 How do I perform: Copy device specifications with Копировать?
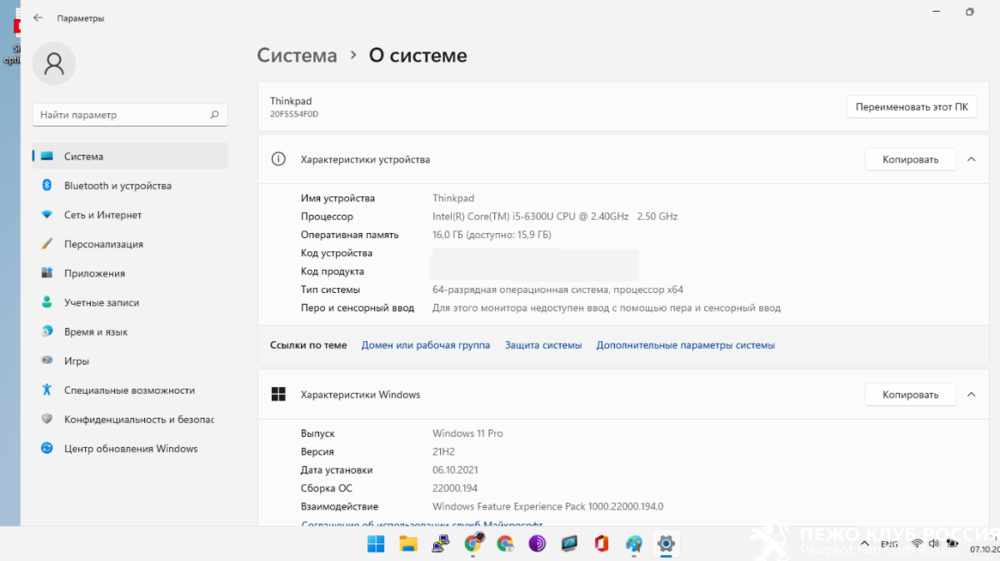[x=910, y=159]
